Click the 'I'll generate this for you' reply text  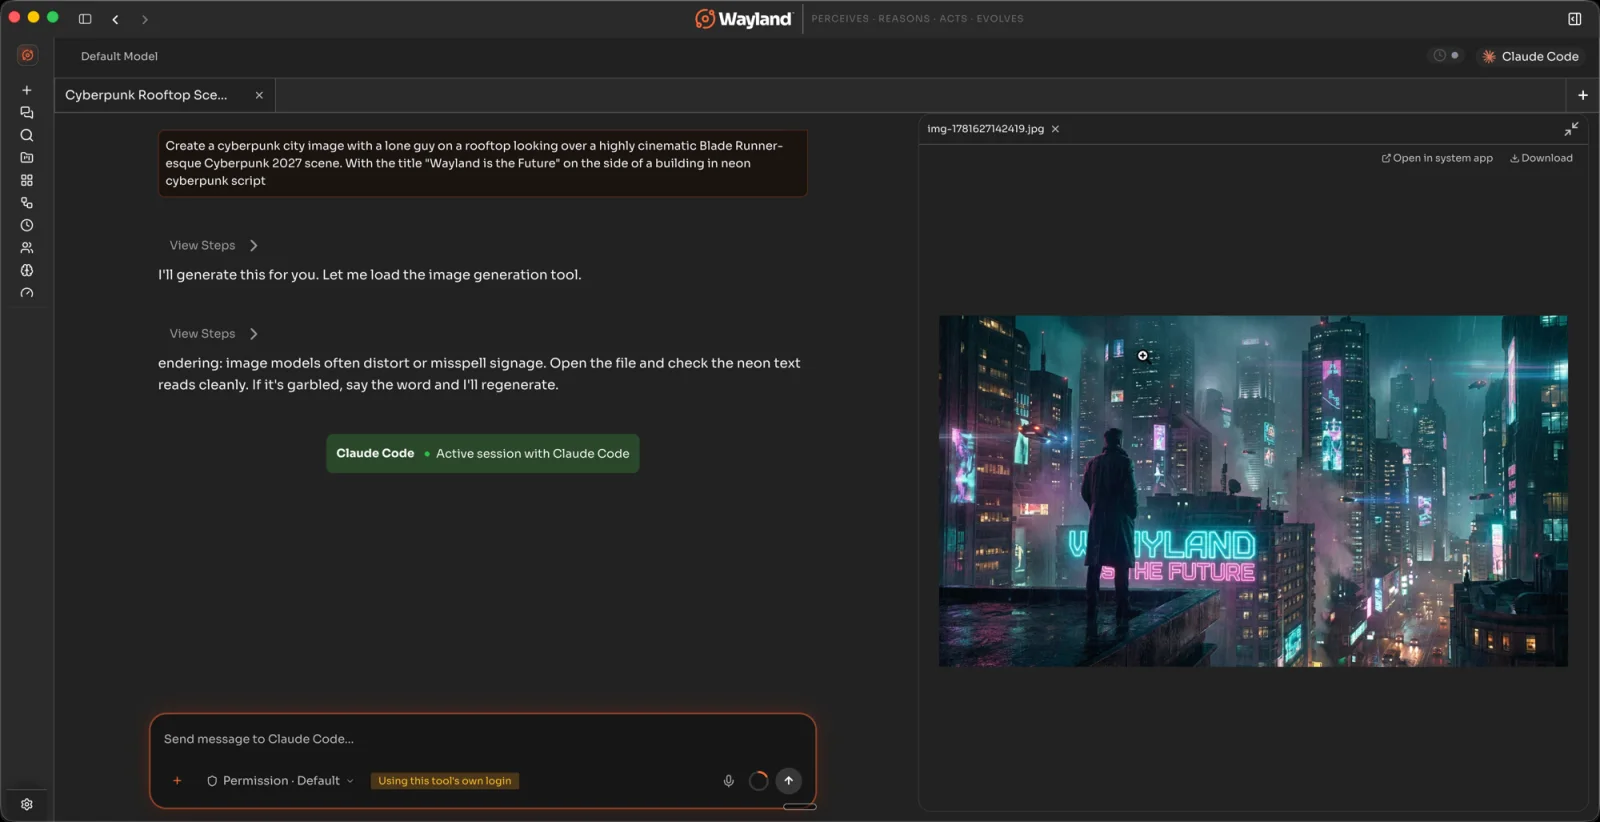(x=369, y=275)
